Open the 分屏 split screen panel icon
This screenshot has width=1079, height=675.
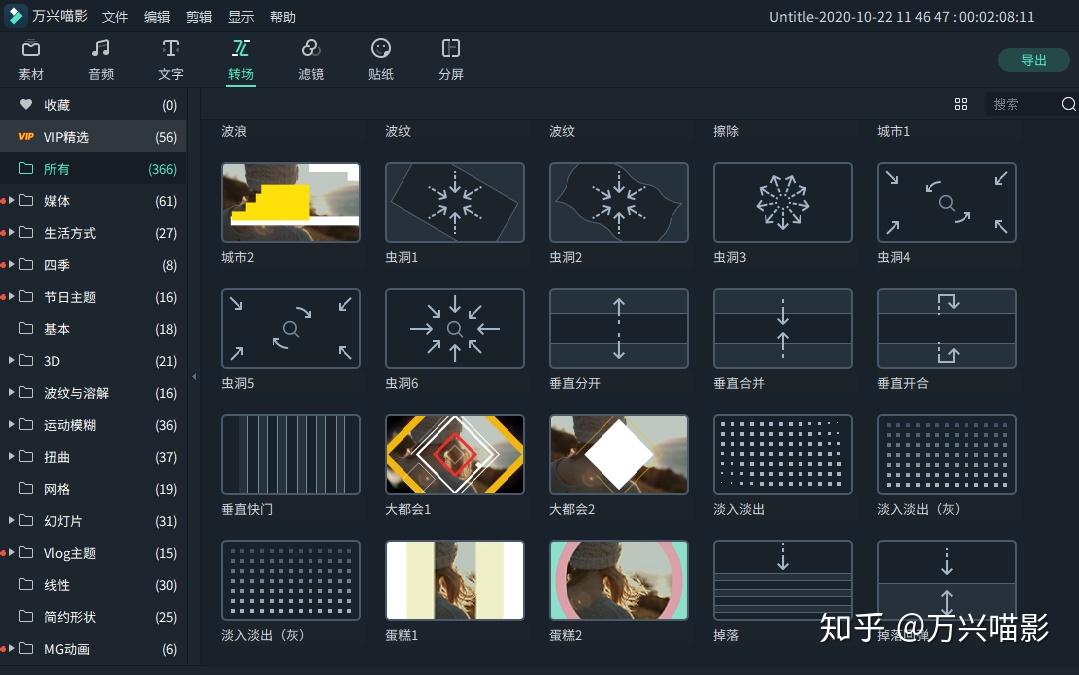[451, 48]
